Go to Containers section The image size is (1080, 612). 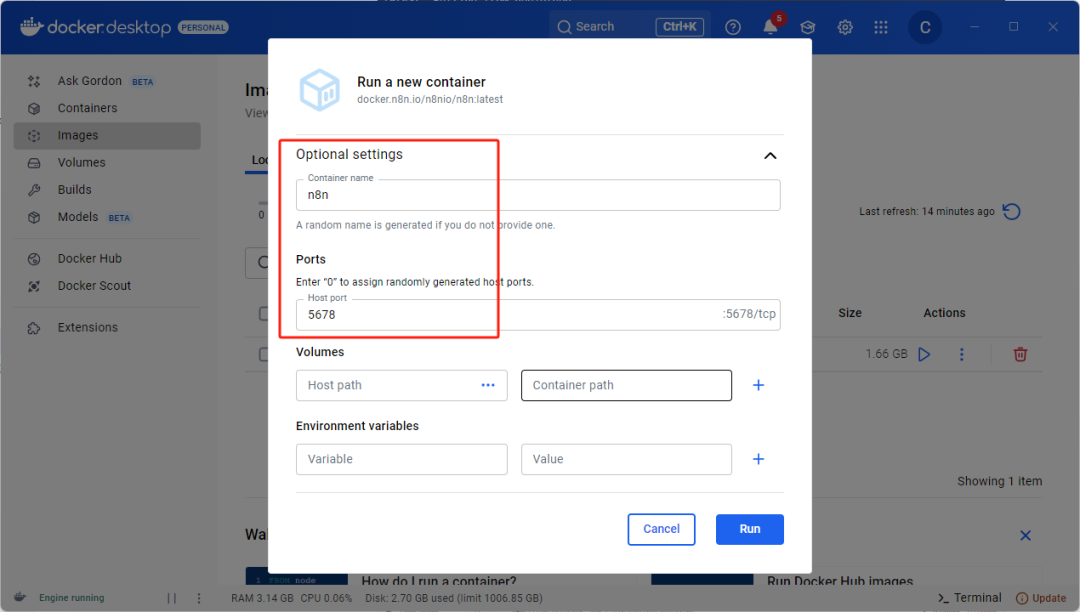pos(87,108)
